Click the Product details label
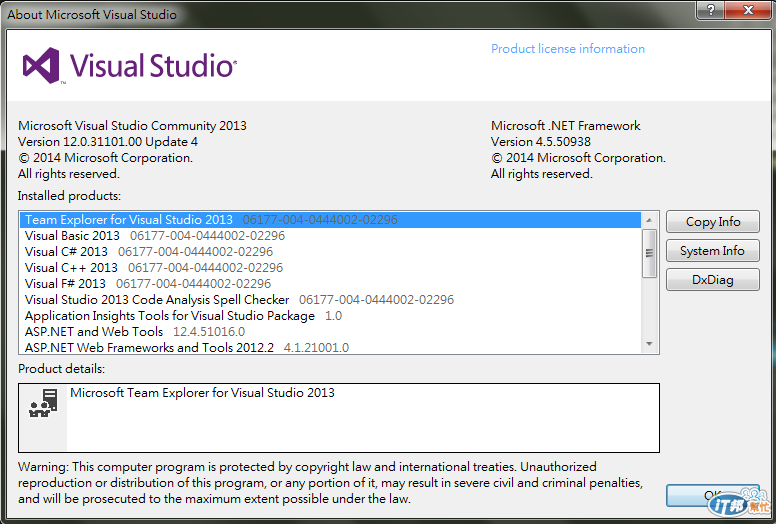This screenshot has height=524, width=776. click(61, 369)
